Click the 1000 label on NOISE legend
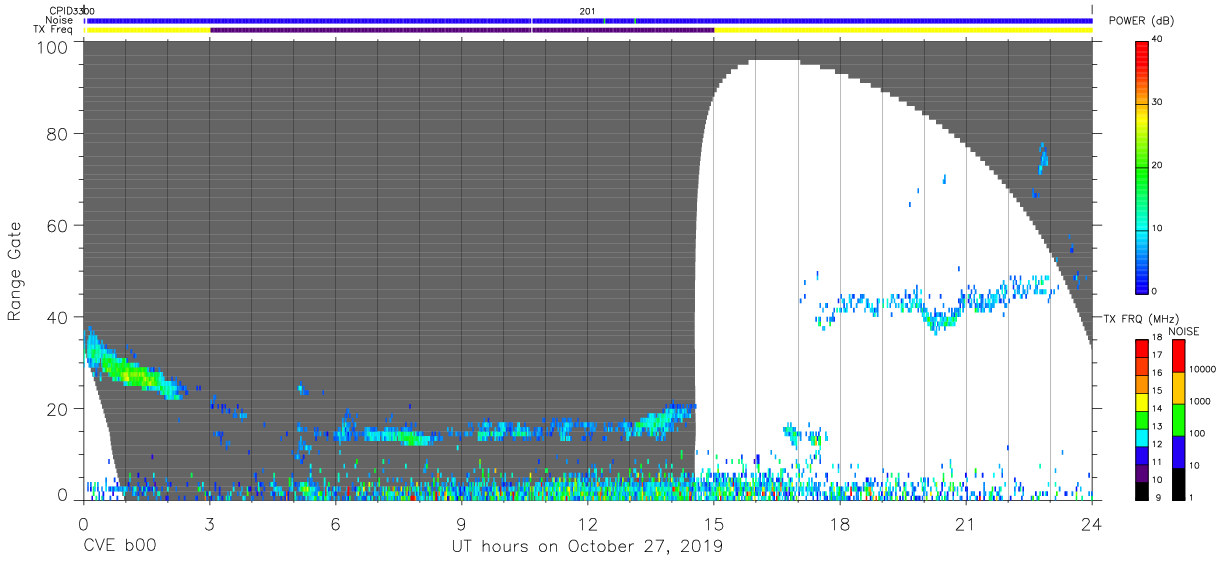Viewport: 1228px width, 567px height. (1201, 401)
